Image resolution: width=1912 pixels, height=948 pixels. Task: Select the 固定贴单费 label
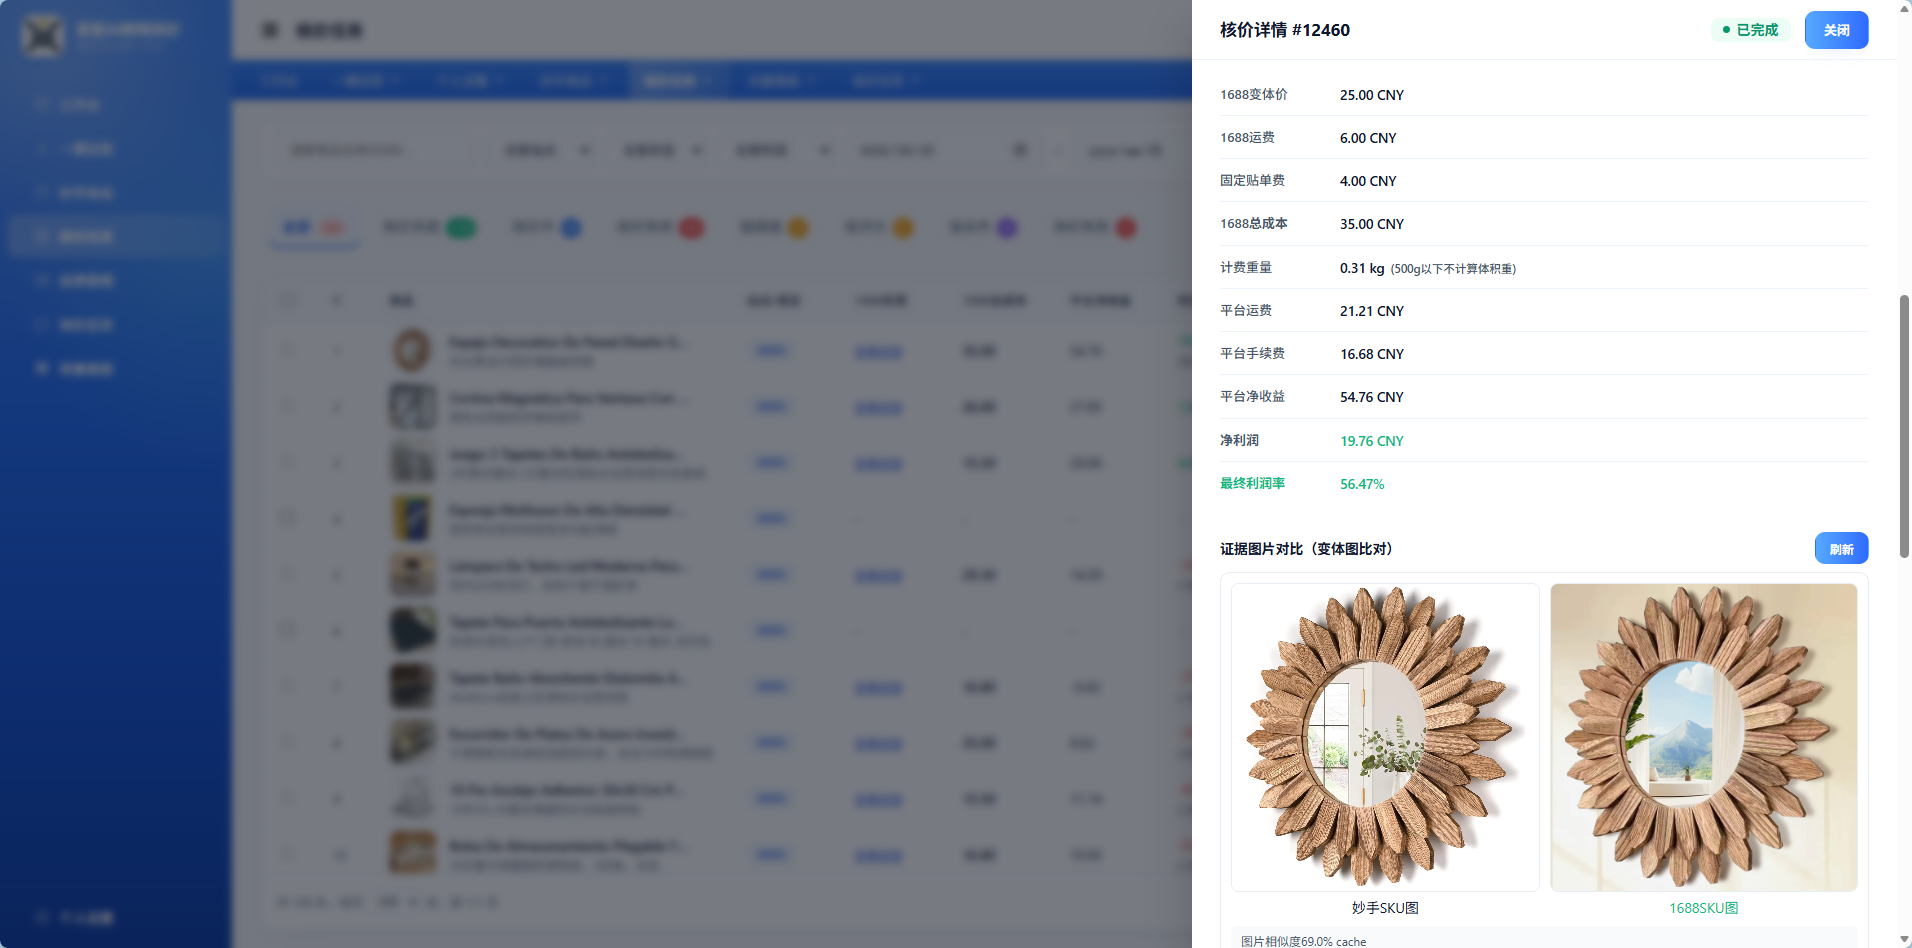(x=1252, y=181)
